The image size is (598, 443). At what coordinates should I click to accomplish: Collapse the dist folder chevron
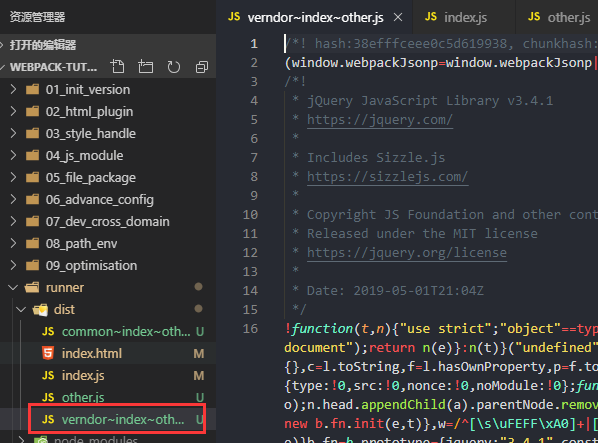(x=21, y=310)
